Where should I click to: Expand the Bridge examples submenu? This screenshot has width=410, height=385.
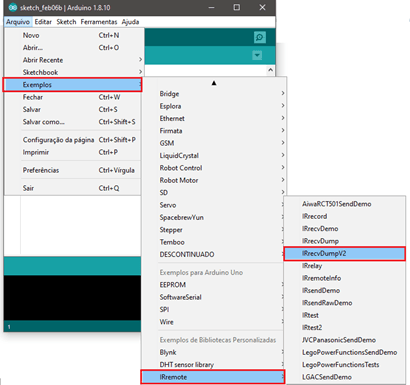(x=214, y=94)
